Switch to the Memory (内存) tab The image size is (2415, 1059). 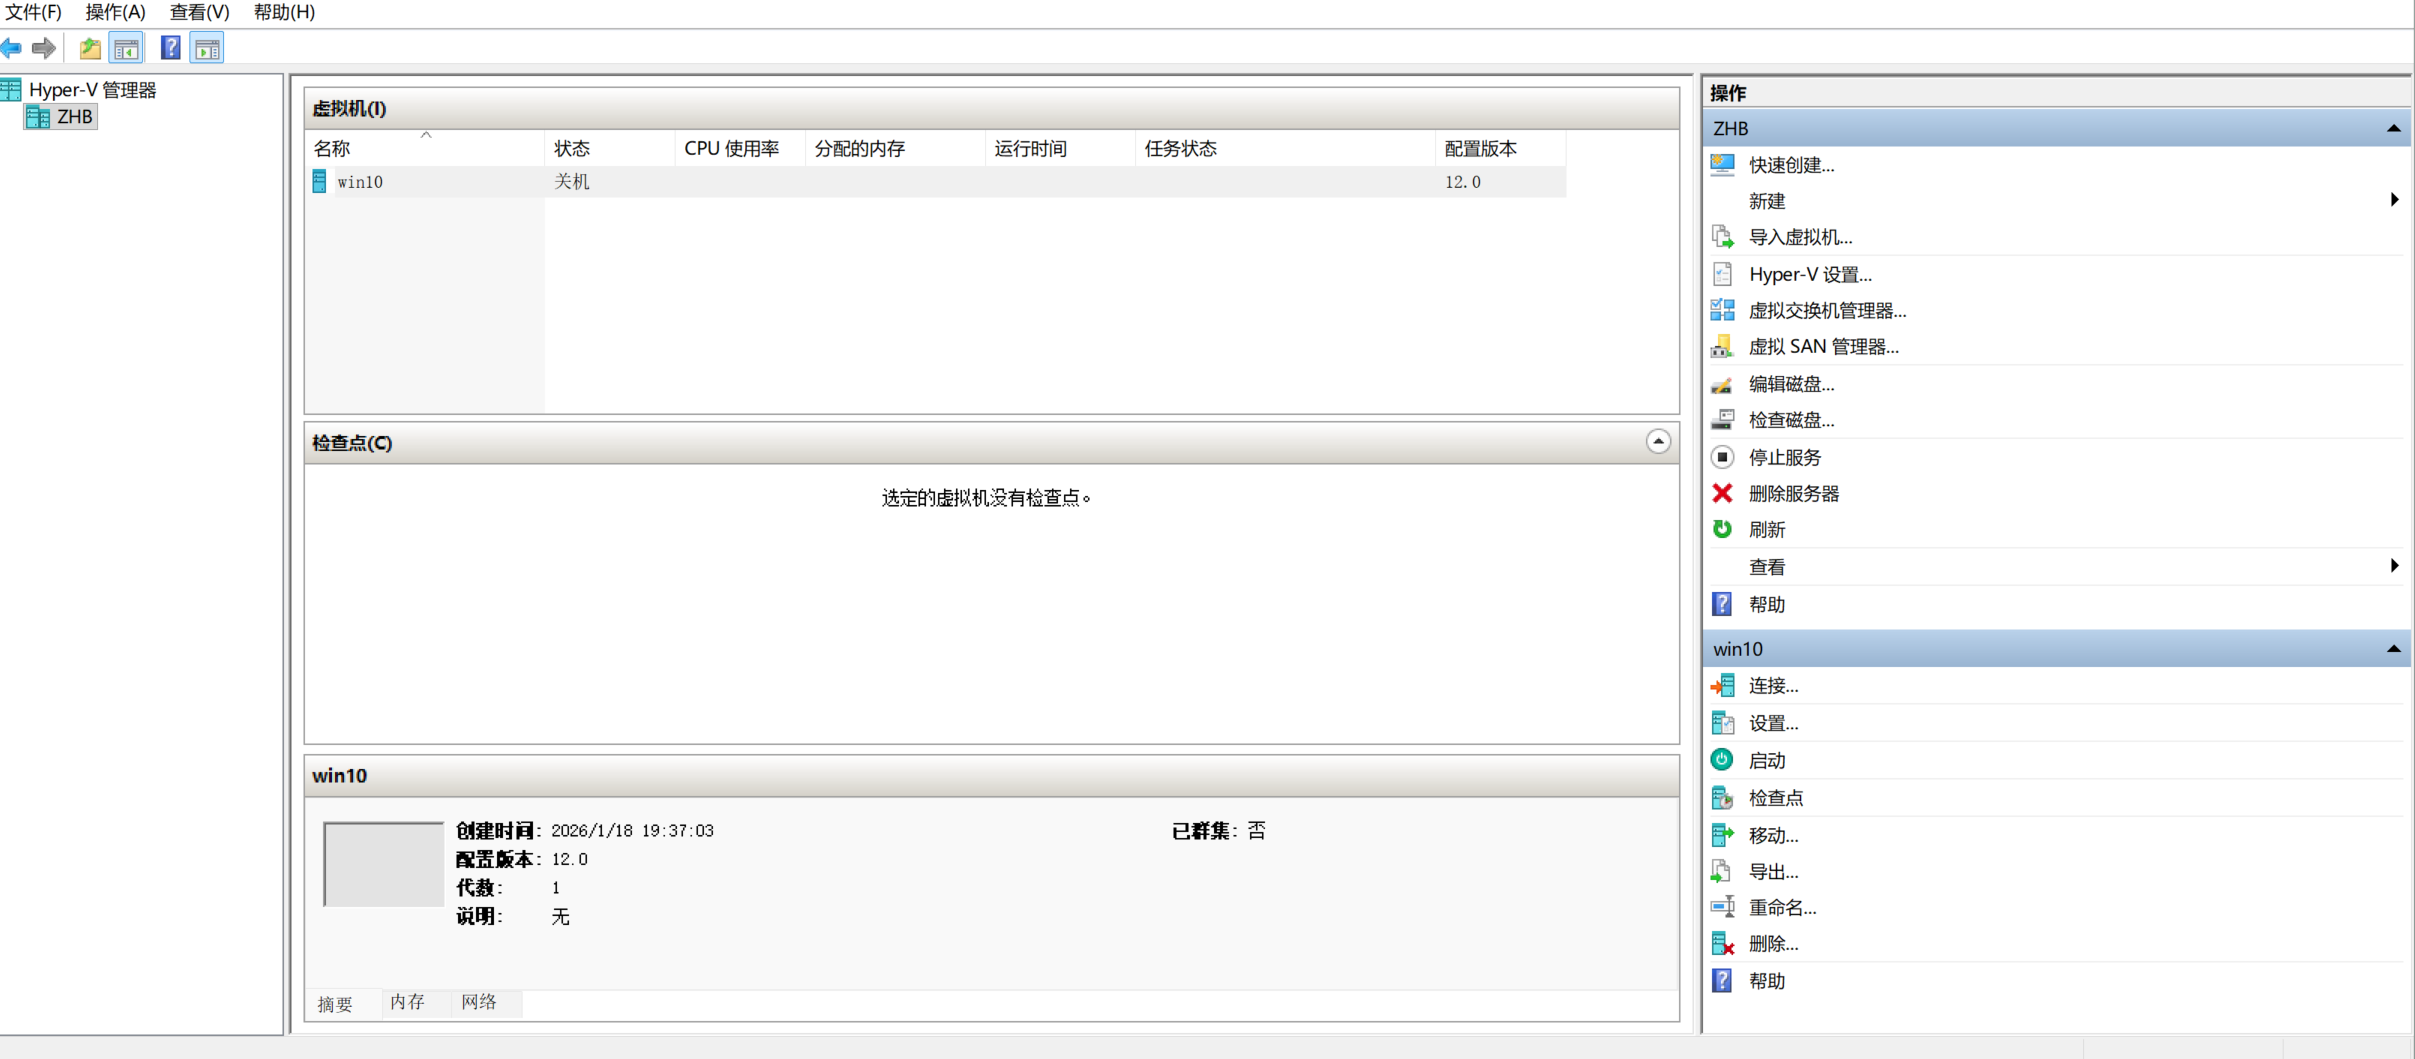click(407, 1002)
